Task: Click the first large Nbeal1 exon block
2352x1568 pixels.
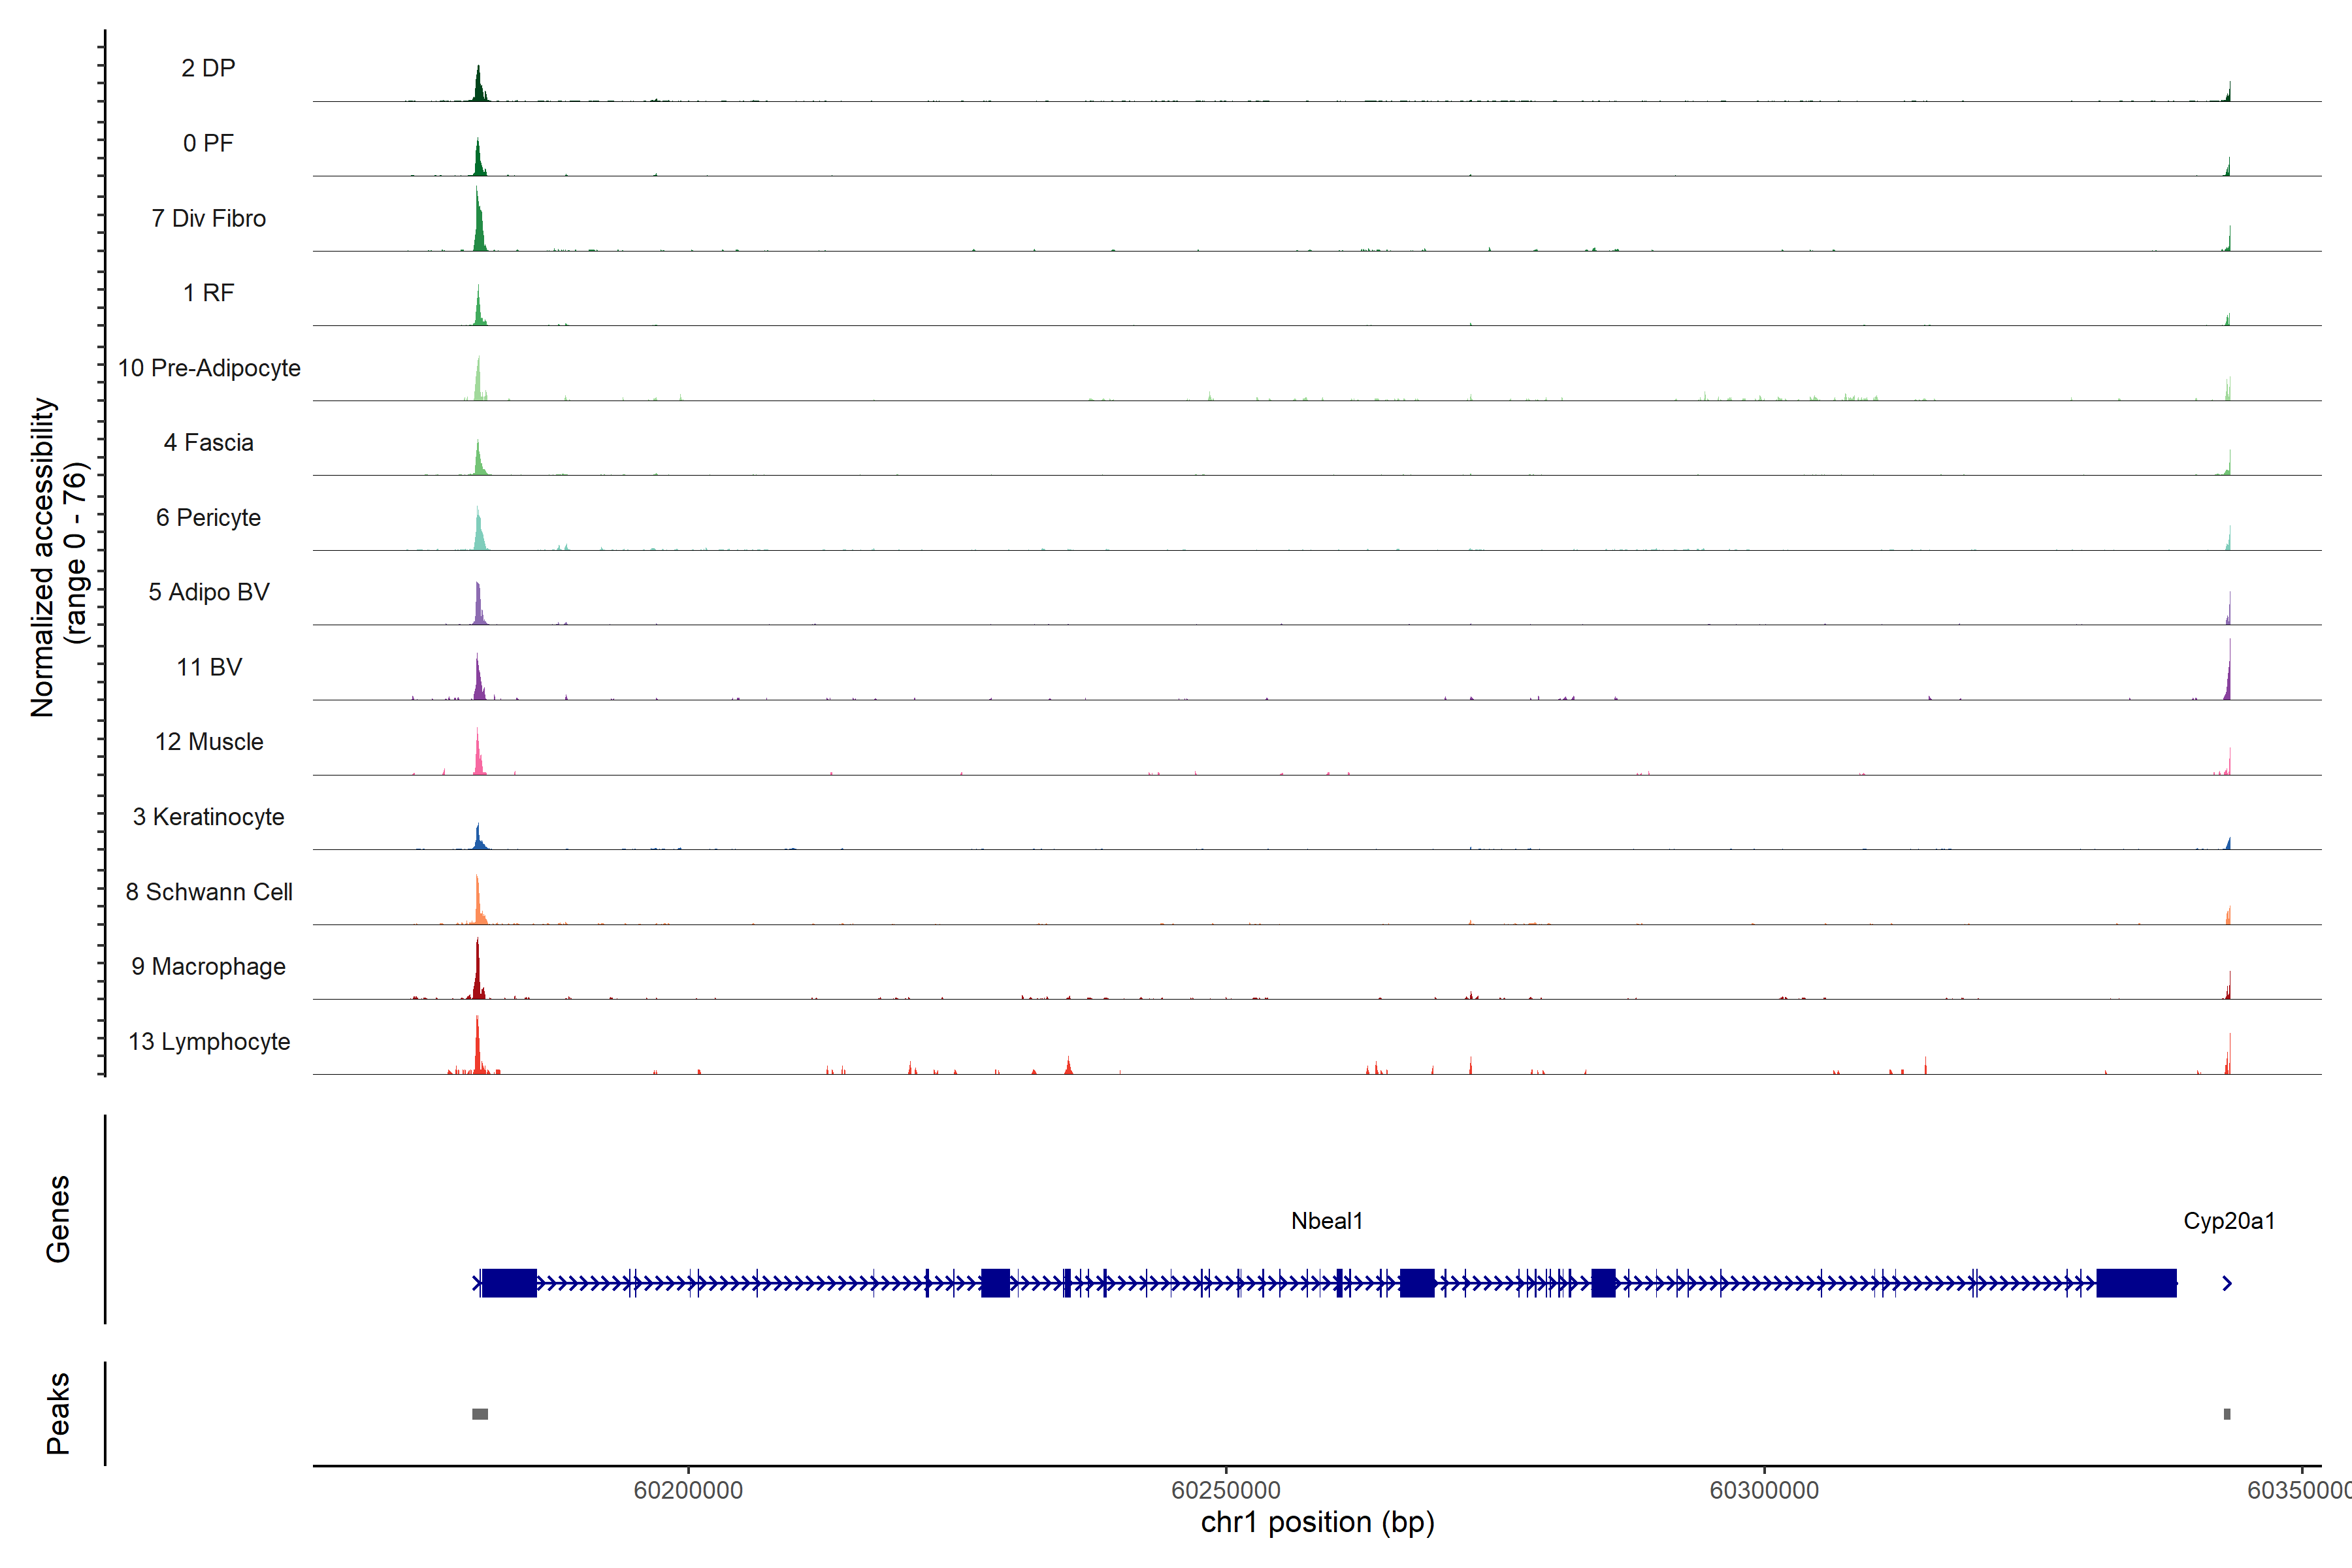Action: click(509, 1283)
